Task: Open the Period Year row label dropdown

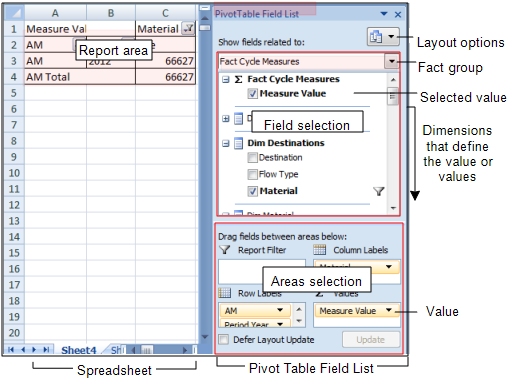Action: 280,324
